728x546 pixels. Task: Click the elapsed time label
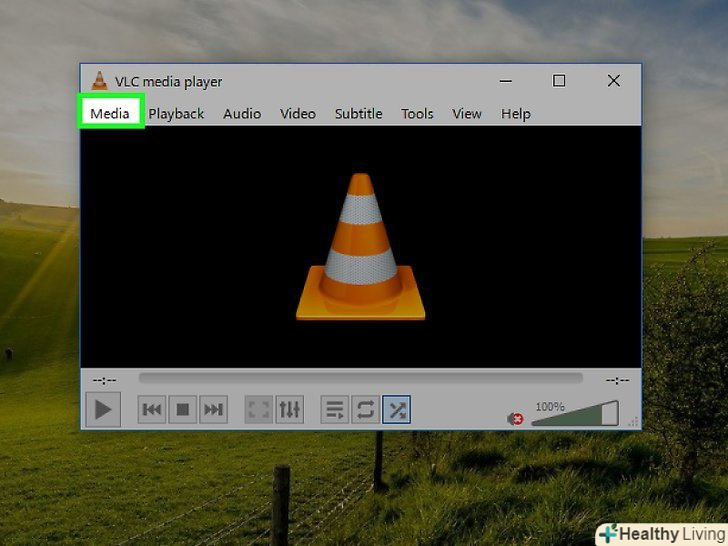click(104, 381)
